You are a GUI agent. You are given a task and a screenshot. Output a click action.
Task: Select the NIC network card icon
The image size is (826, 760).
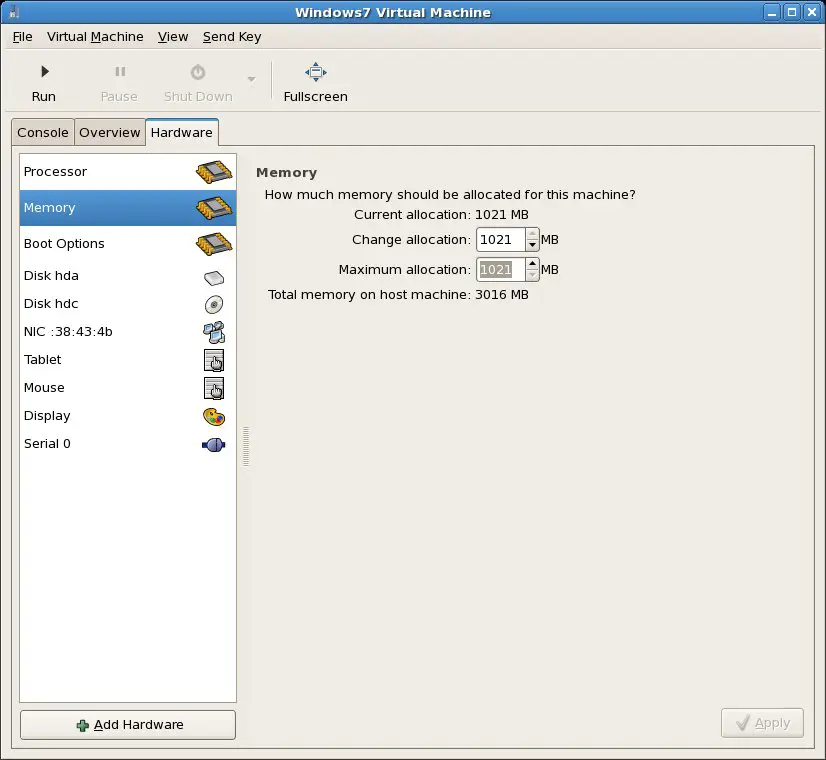[x=214, y=332]
